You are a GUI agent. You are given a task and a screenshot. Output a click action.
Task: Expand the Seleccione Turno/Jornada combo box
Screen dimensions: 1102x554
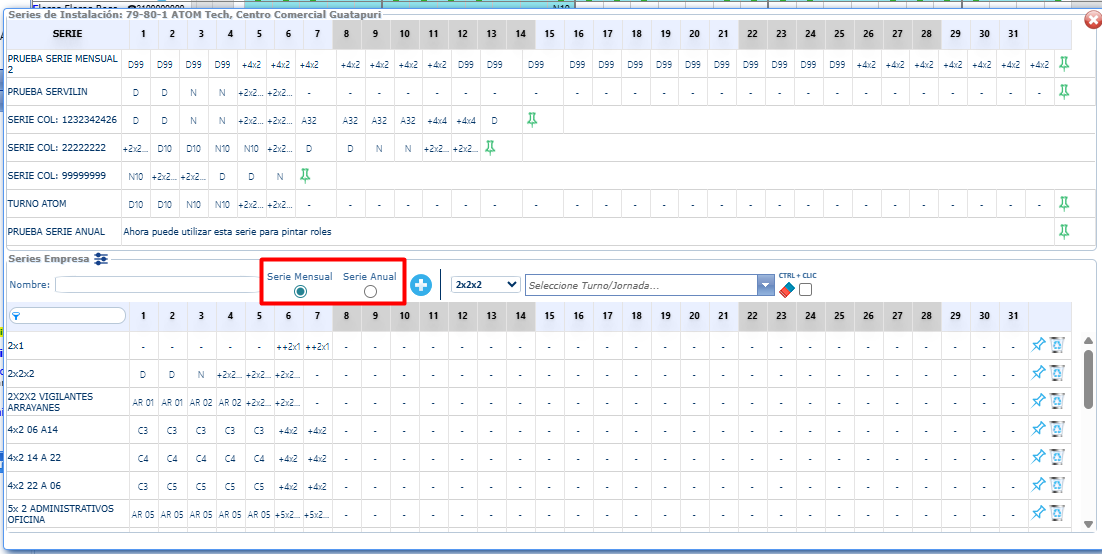pyautogui.click(x=766, y=285)
